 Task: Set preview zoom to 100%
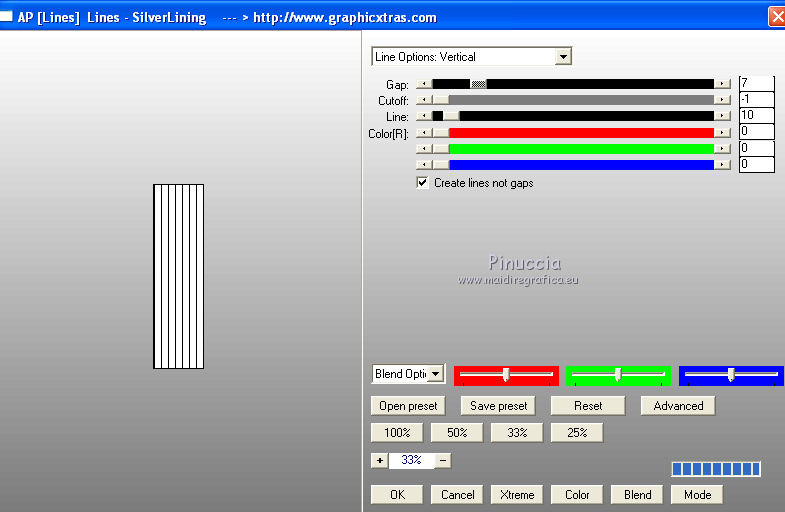coord(397,432)
